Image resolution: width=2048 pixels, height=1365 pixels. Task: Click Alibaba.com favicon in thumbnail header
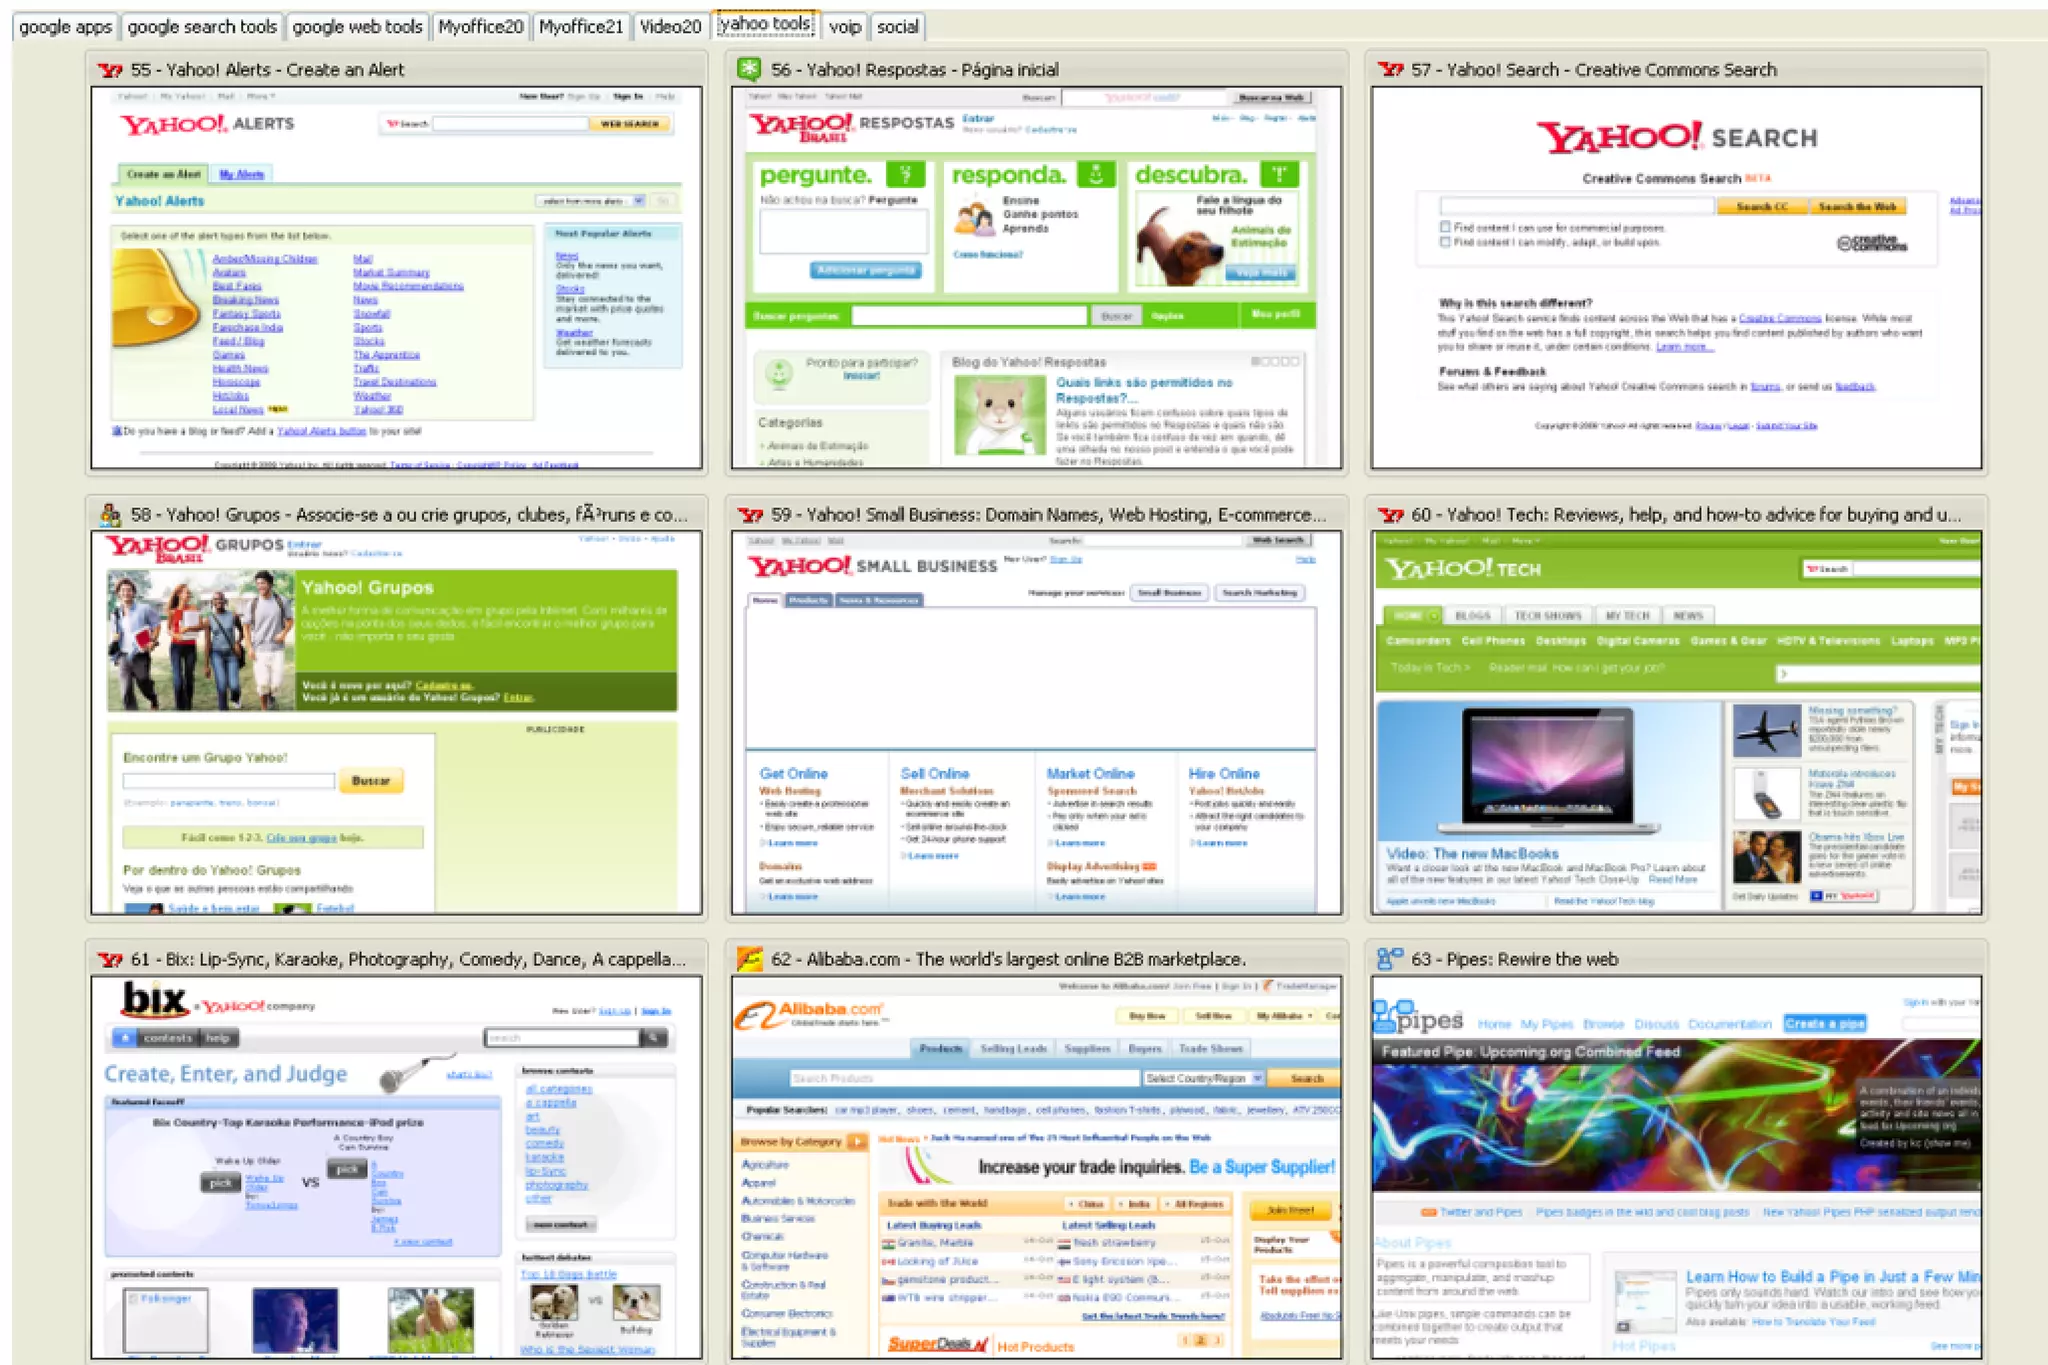click(x=750, y=959)
